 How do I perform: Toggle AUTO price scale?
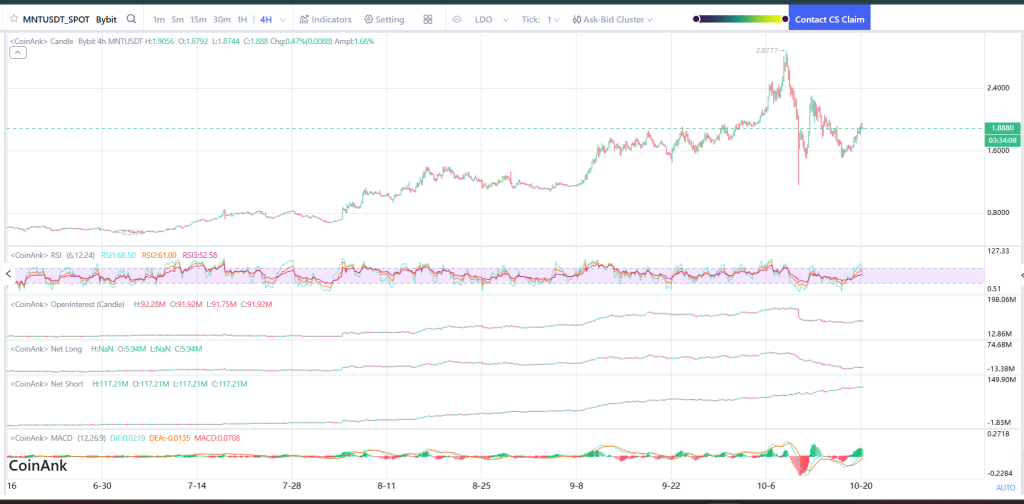1005,487
